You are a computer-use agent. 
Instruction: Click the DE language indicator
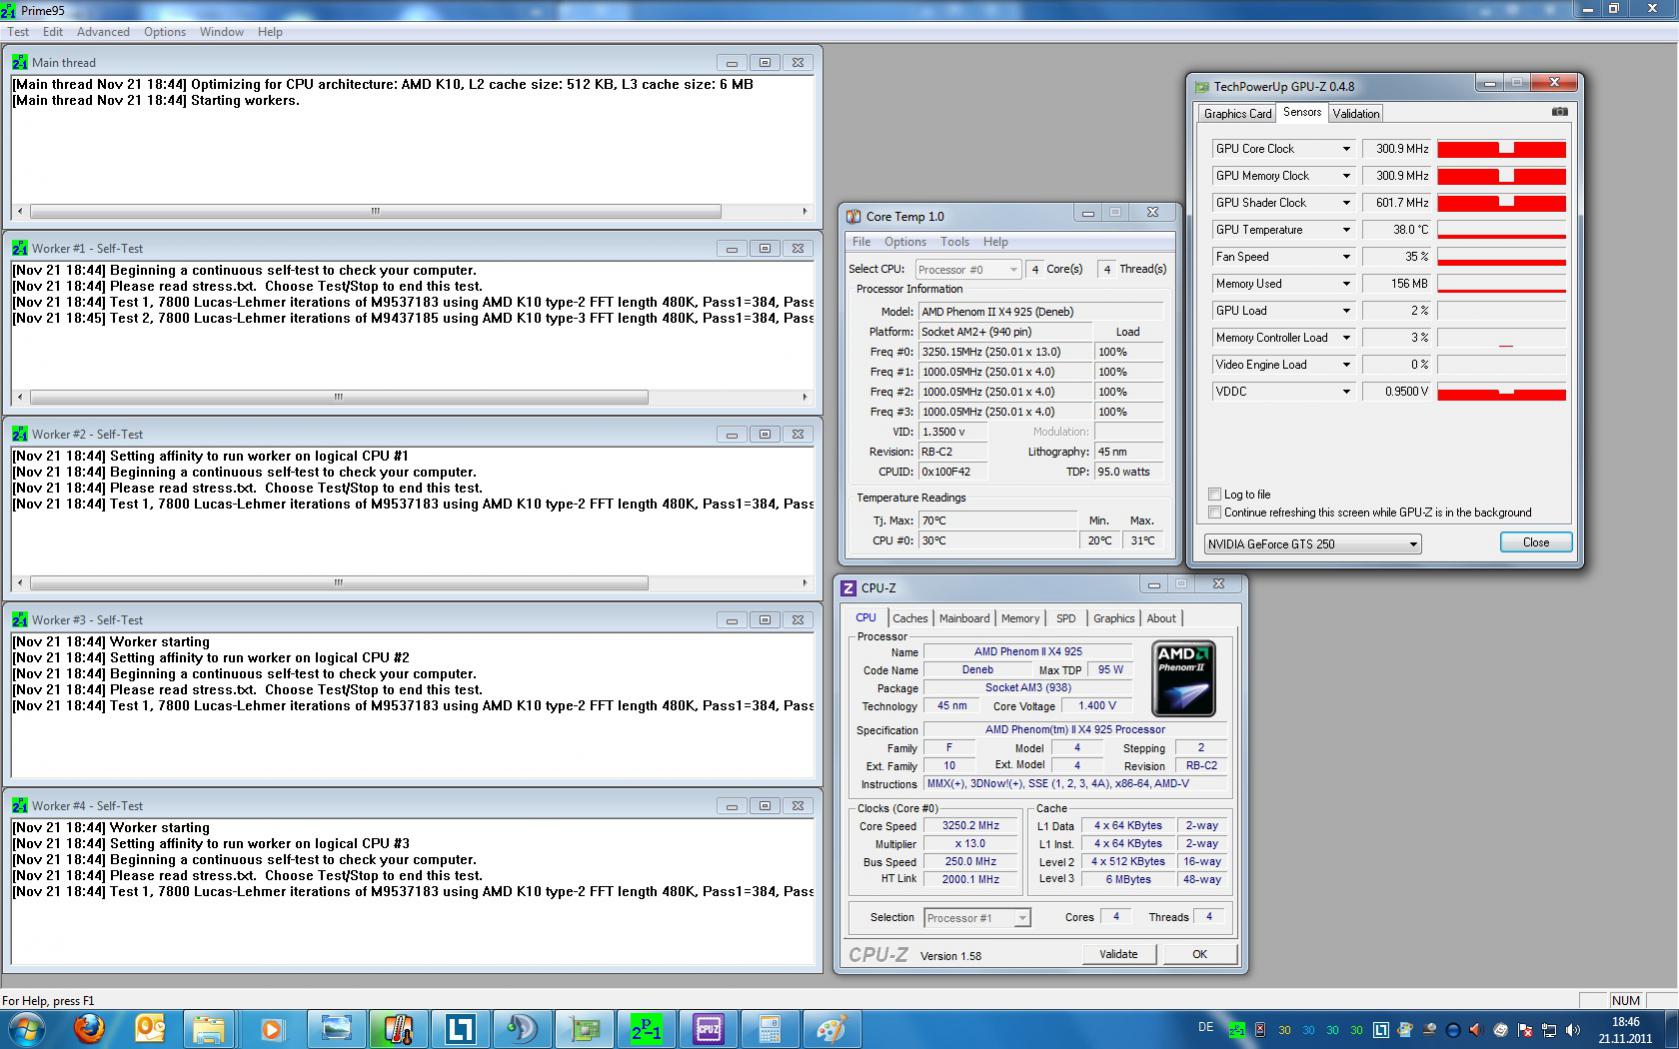click(1205, 1028)
